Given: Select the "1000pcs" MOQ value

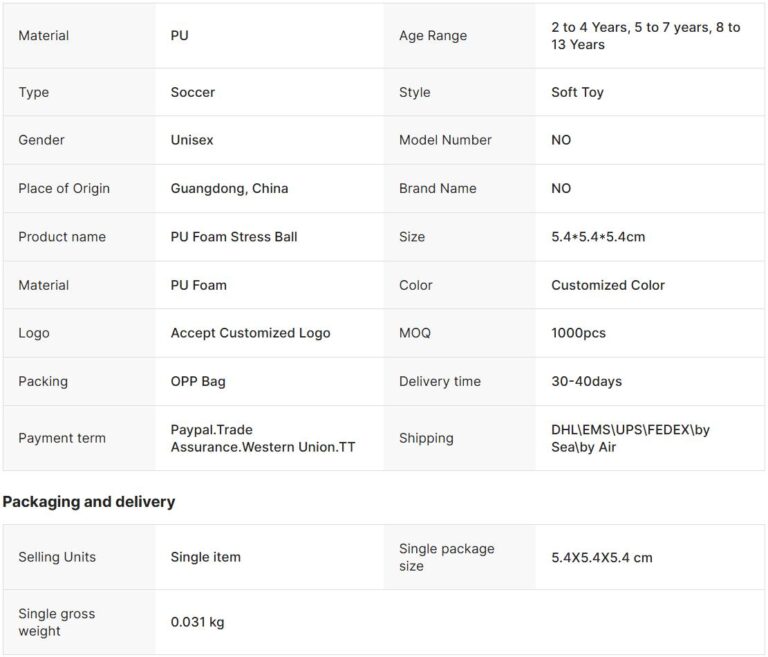Looking at the screenshot, I should [578, 333].
